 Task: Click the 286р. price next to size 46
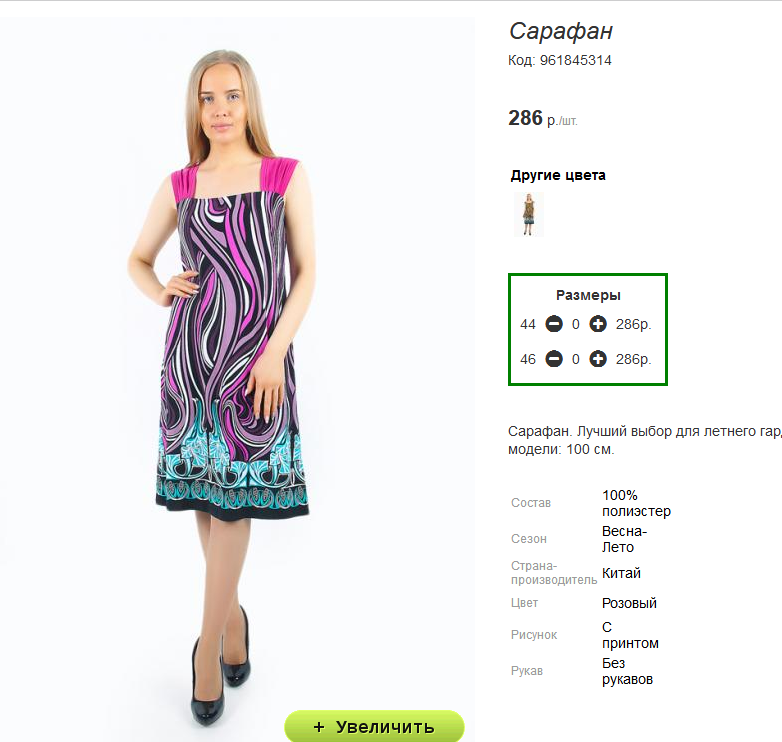(633, 359)
